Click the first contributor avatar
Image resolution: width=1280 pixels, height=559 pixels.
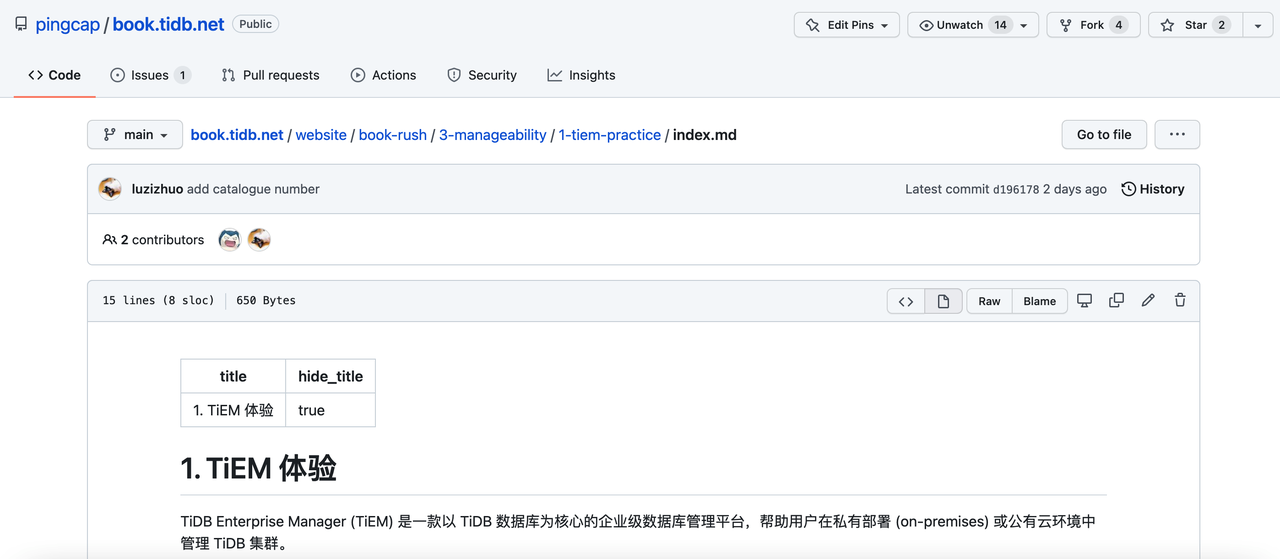230,240
